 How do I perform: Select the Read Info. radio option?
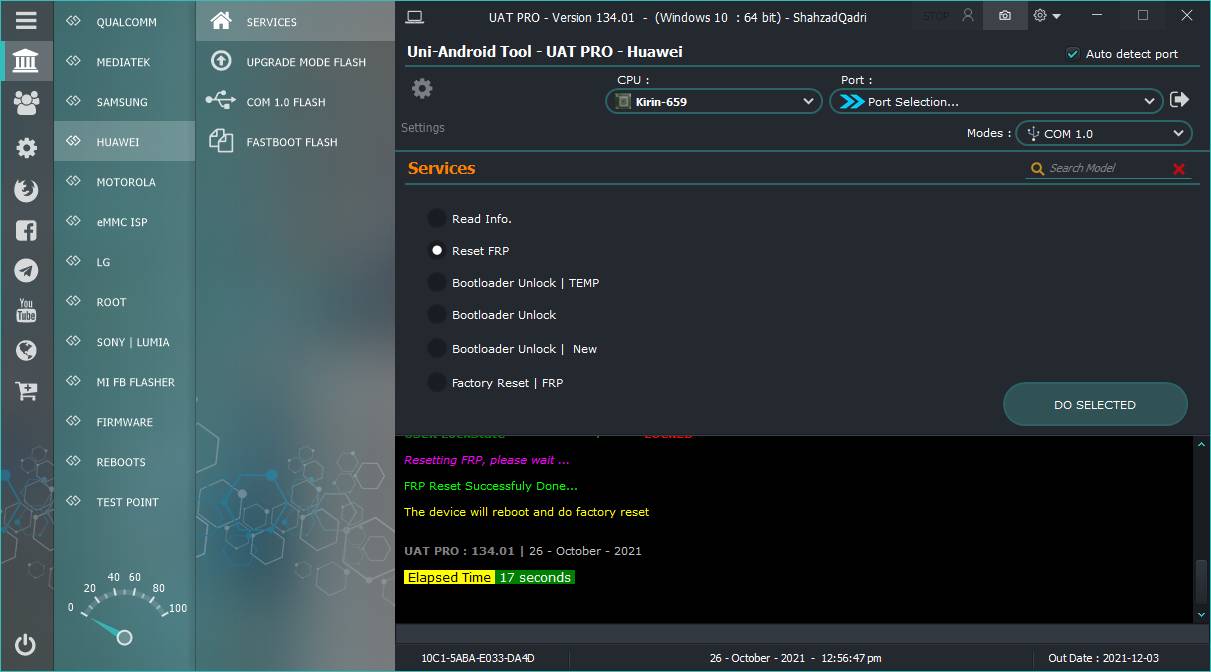(437, 218)
